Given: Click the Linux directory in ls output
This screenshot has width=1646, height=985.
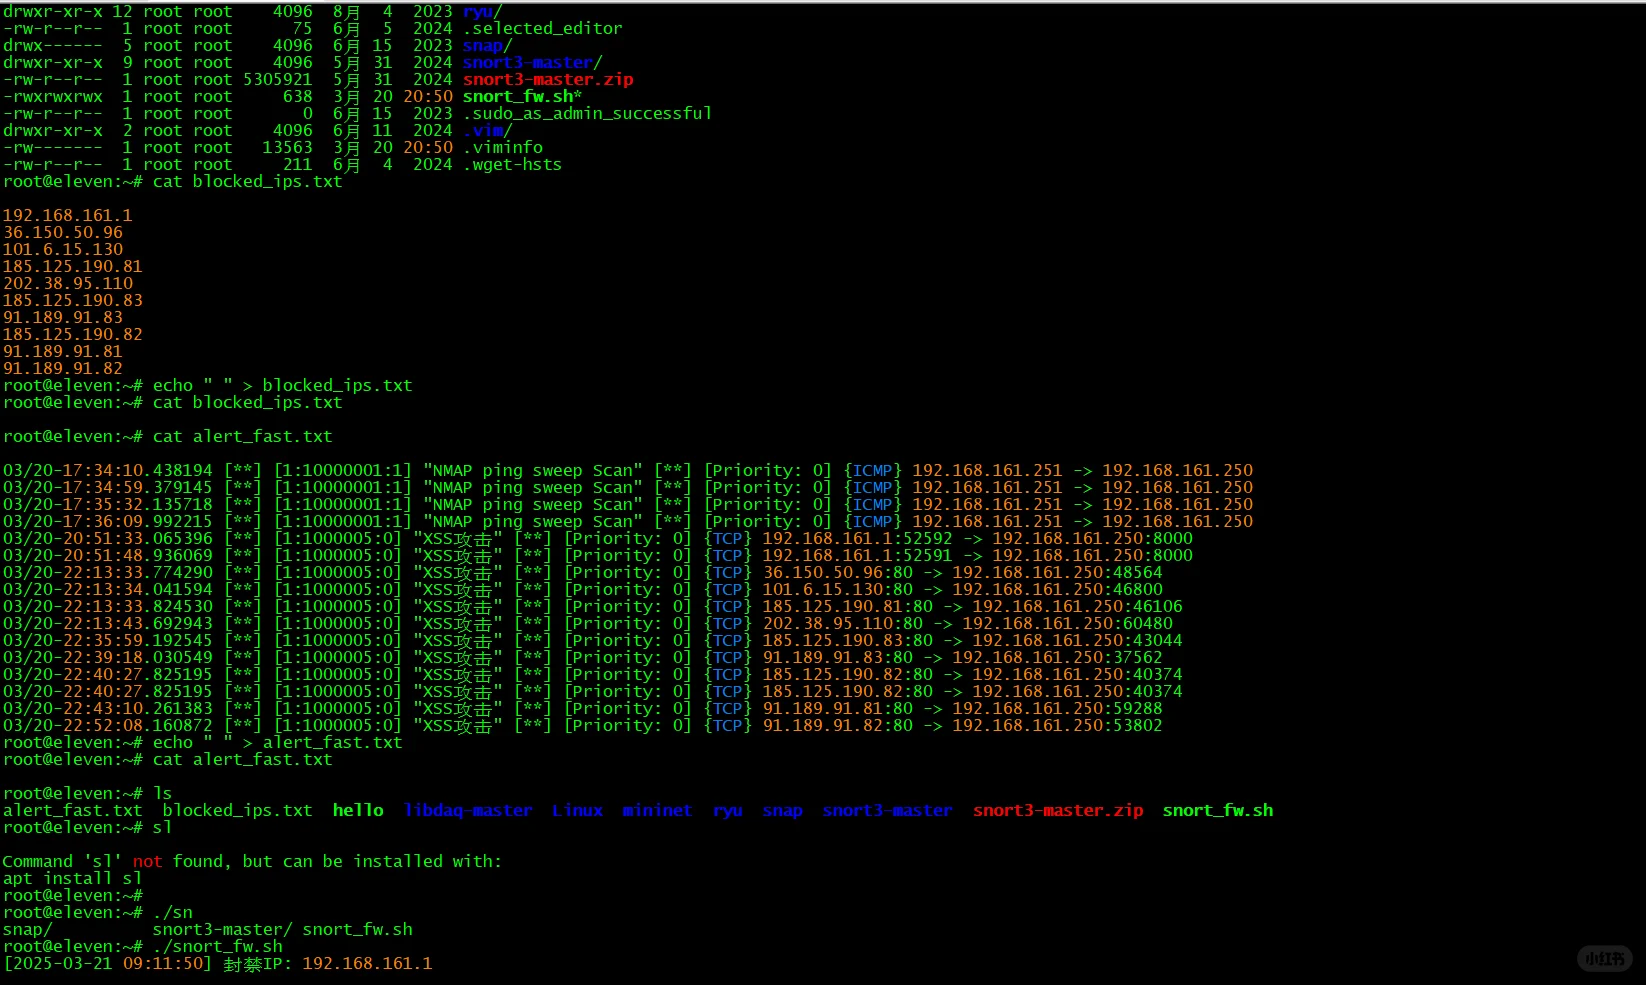Looking at the screenshot, I should 577,810.
